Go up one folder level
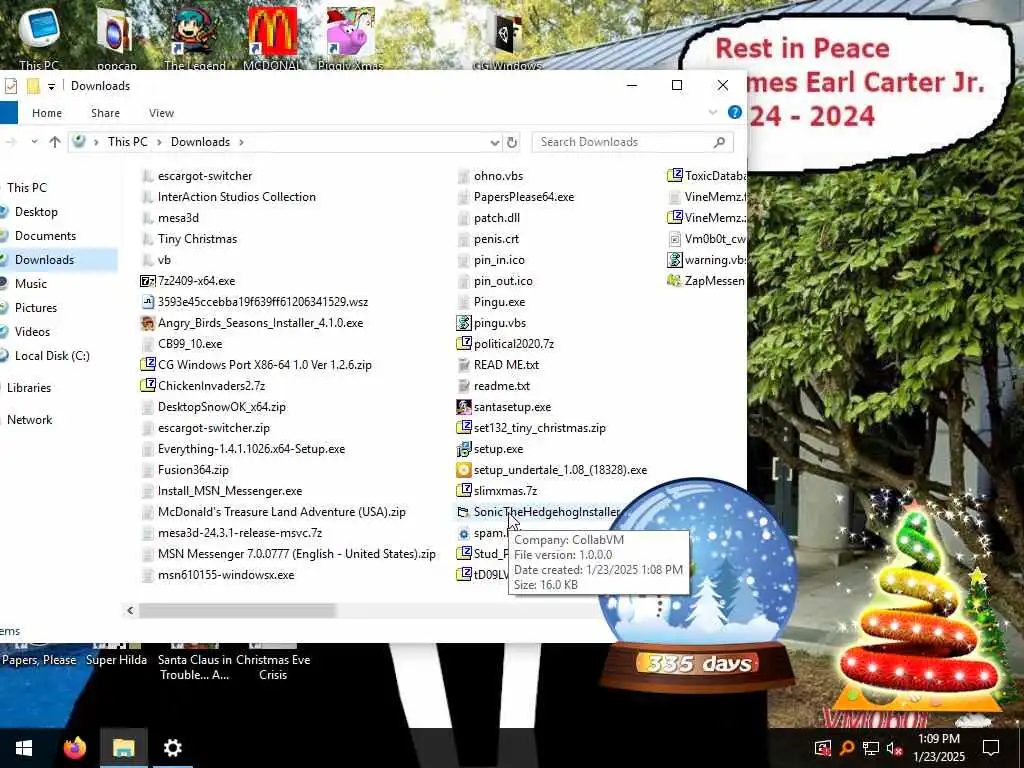1024x768 pixels. pyautogui.click(x=55, y=142)
